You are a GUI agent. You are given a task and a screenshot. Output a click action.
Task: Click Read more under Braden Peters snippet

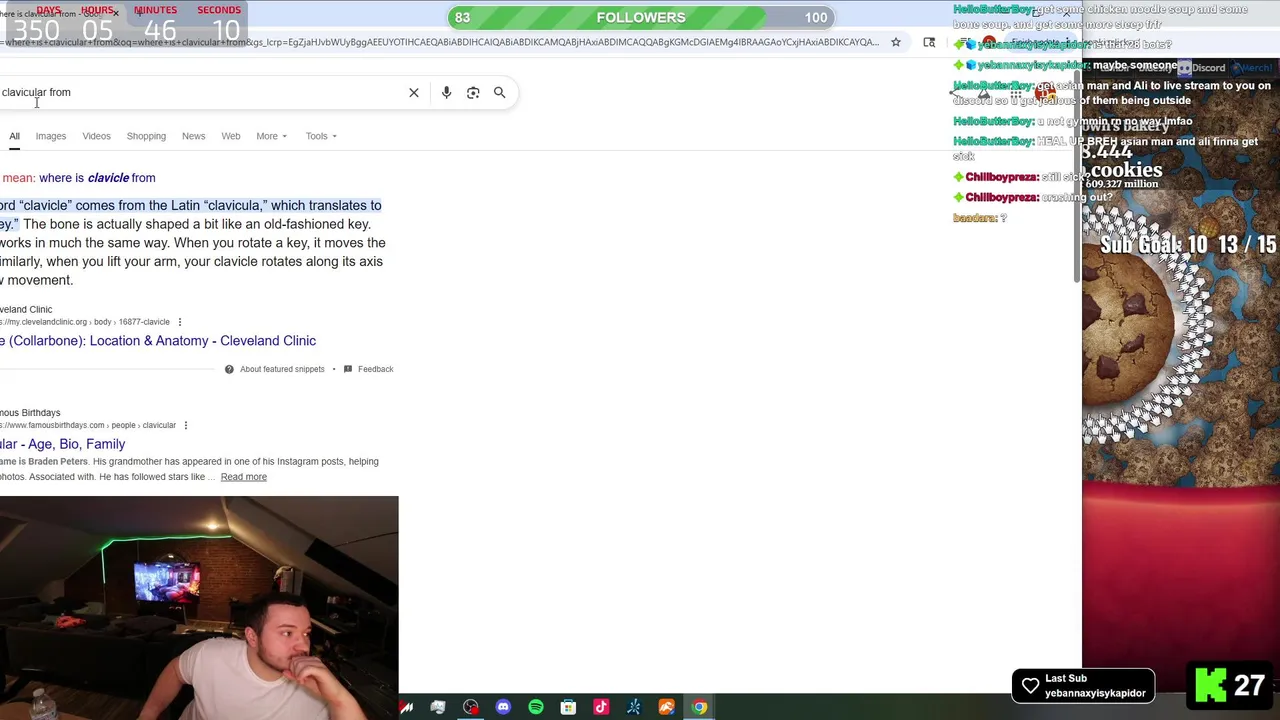pyautogui.click(x=243, y=477)
